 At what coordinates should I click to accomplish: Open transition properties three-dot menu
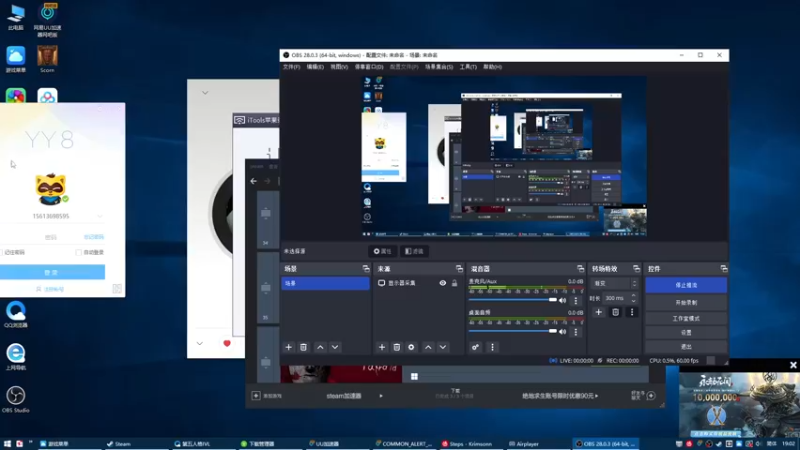(x=632, y=312)
